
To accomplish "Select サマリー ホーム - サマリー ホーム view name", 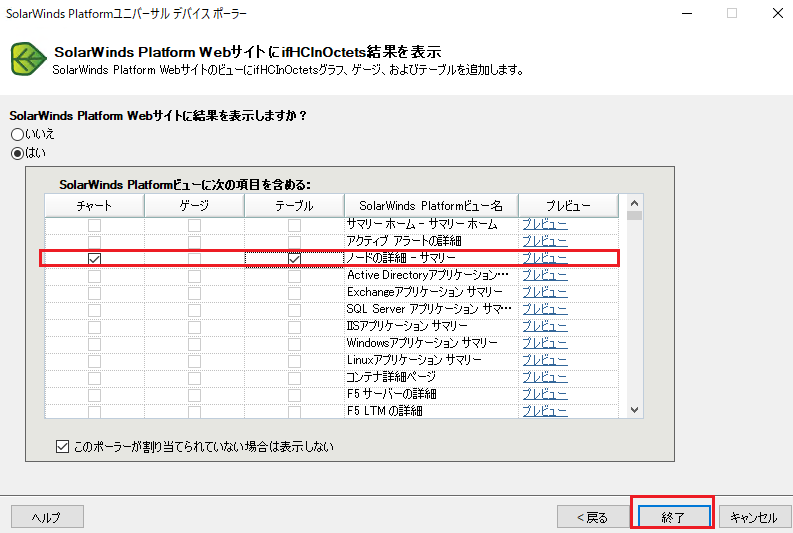I will pyautogui.click(x=422, y=224).
